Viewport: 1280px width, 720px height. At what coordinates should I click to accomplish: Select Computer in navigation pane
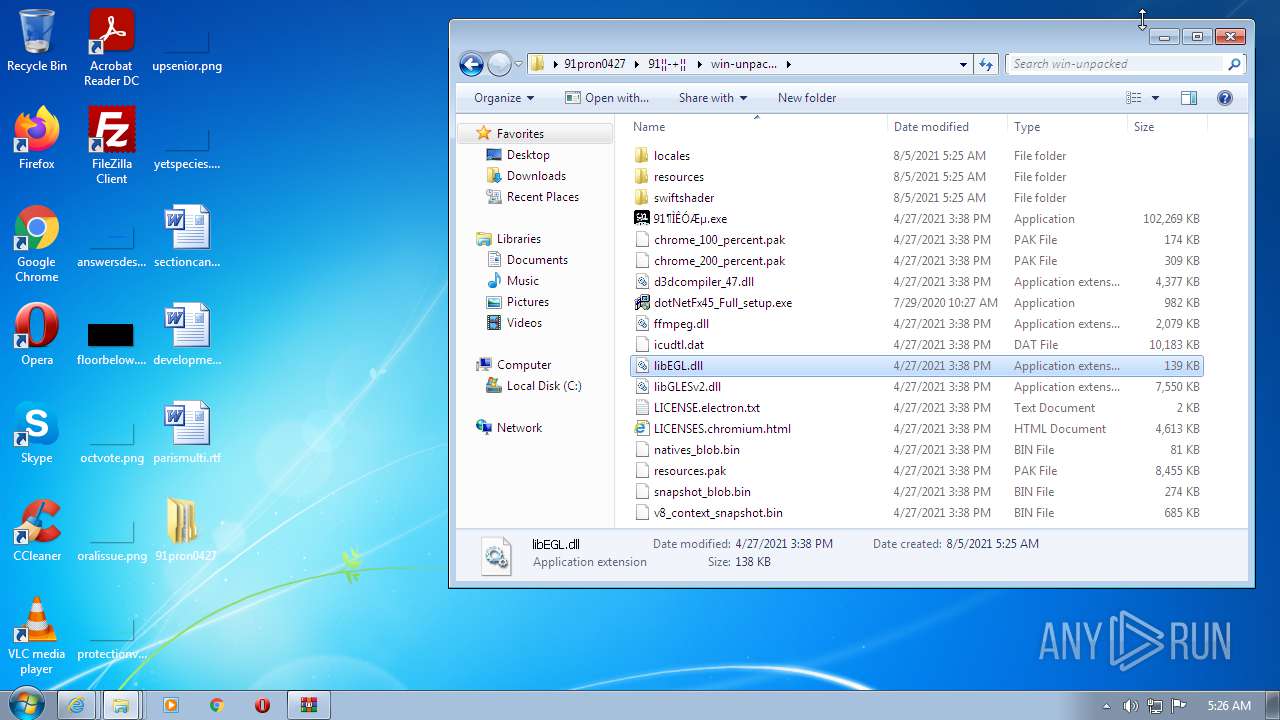point(524,365)
